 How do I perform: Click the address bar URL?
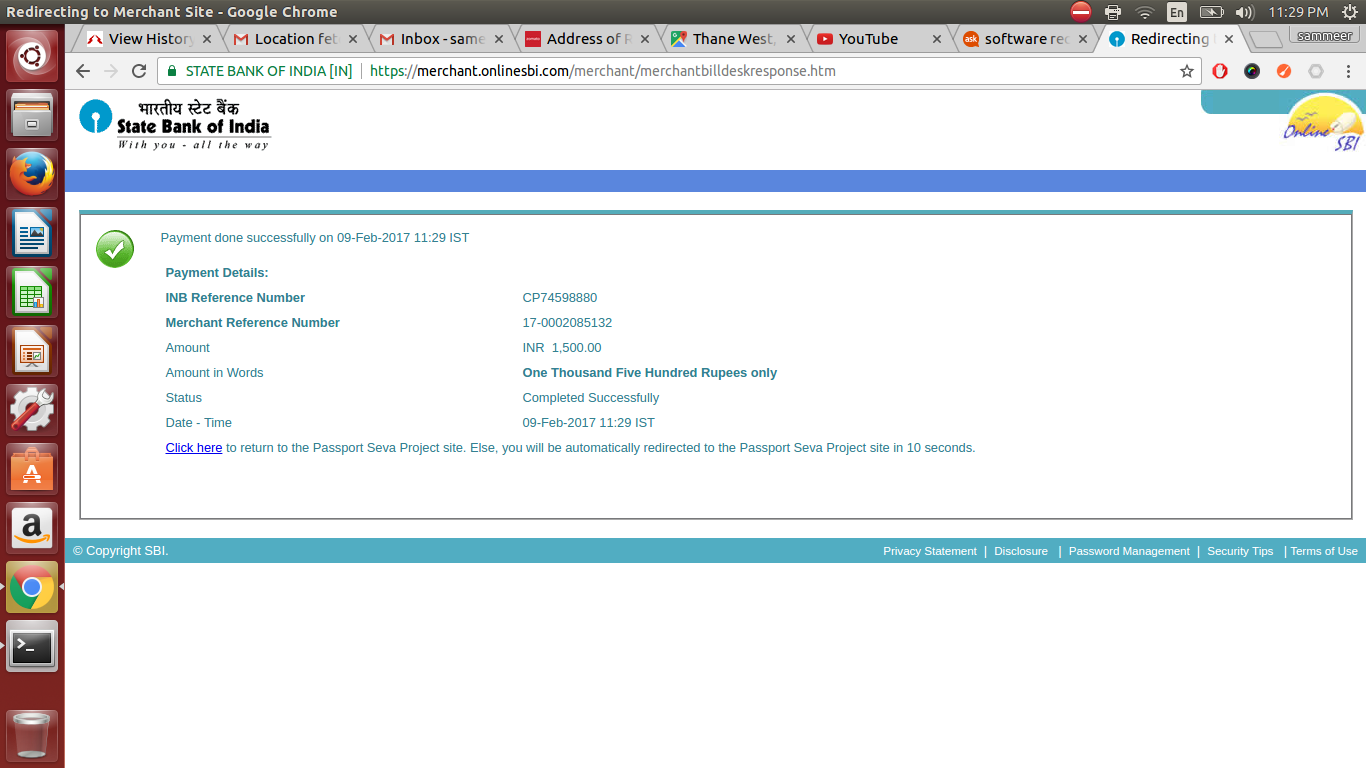coord(603,71)
